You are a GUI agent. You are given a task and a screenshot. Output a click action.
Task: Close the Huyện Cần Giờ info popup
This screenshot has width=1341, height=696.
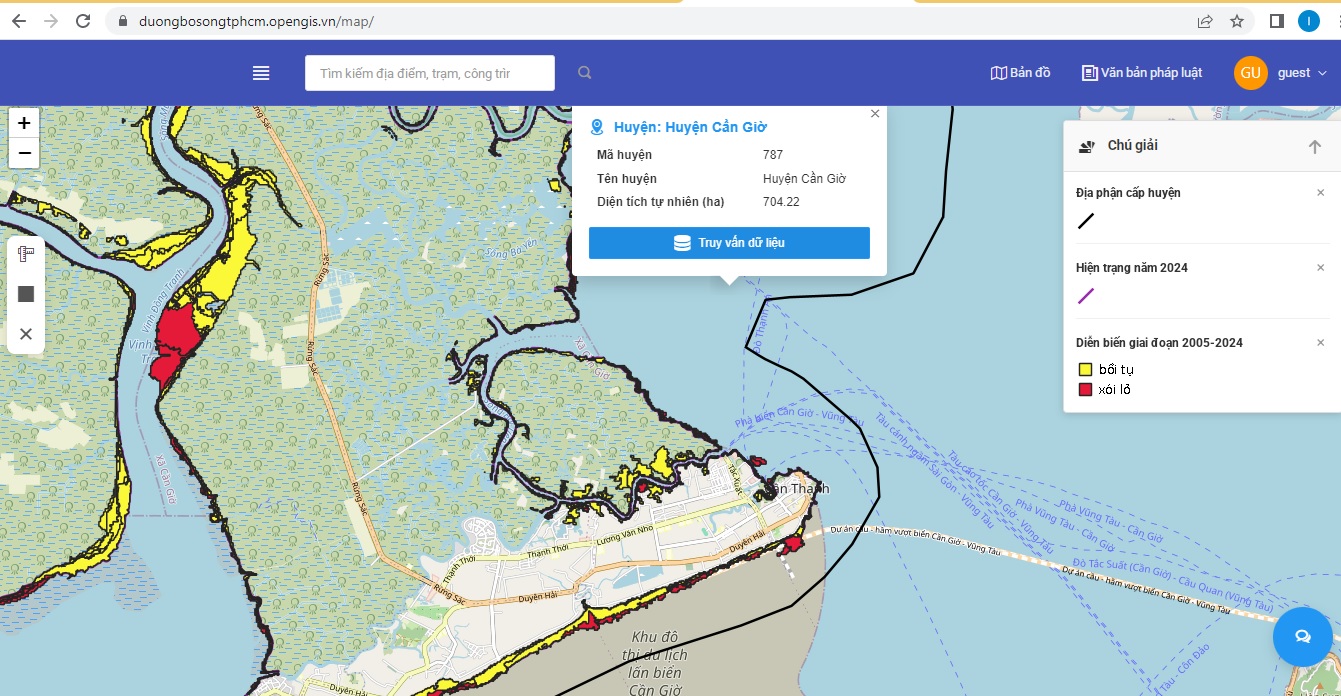875,114
